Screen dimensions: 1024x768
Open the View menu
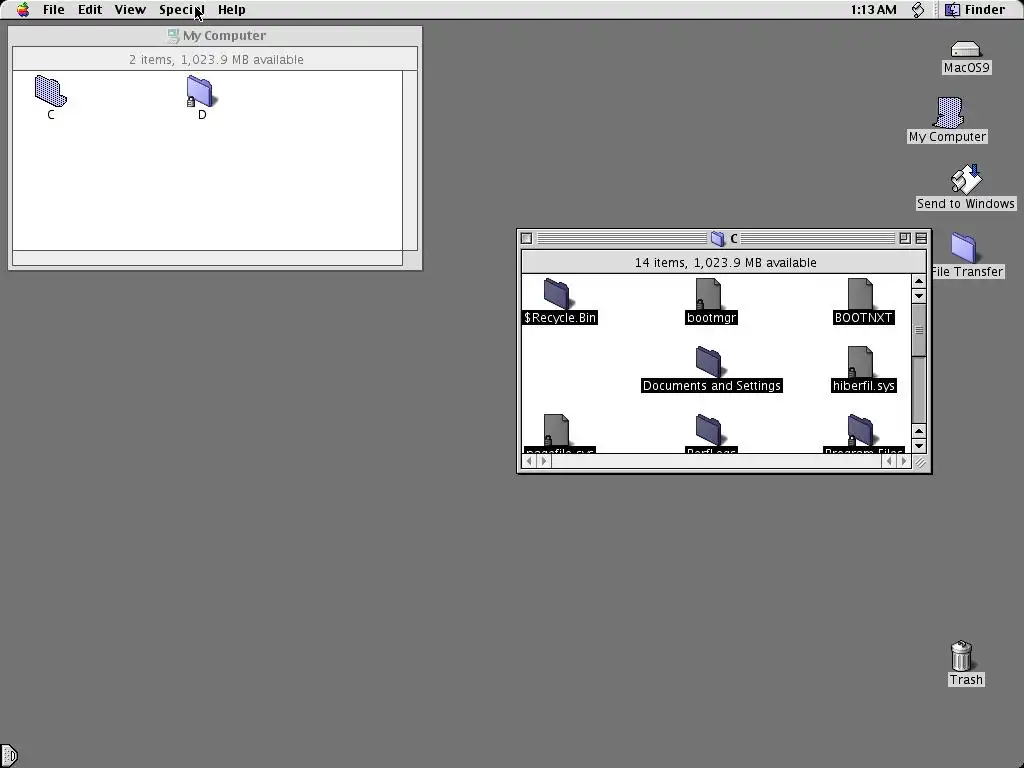[x=130, y=10]
